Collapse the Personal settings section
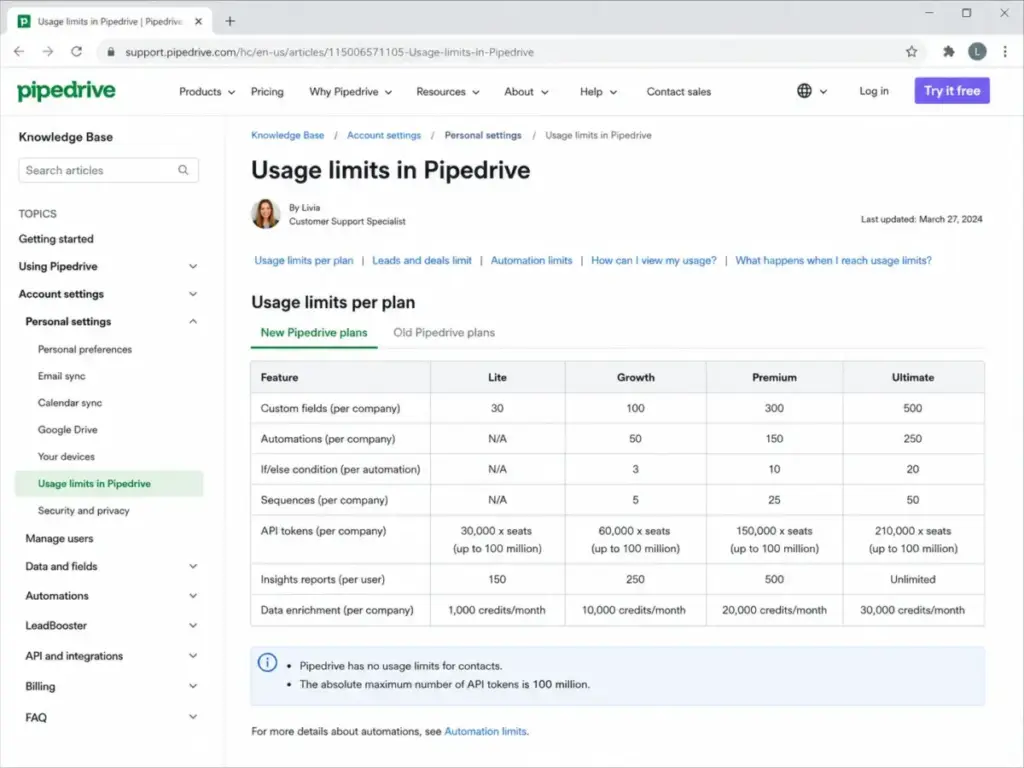This screenshot has height=768, width=1024. click(x=193, y=321)
